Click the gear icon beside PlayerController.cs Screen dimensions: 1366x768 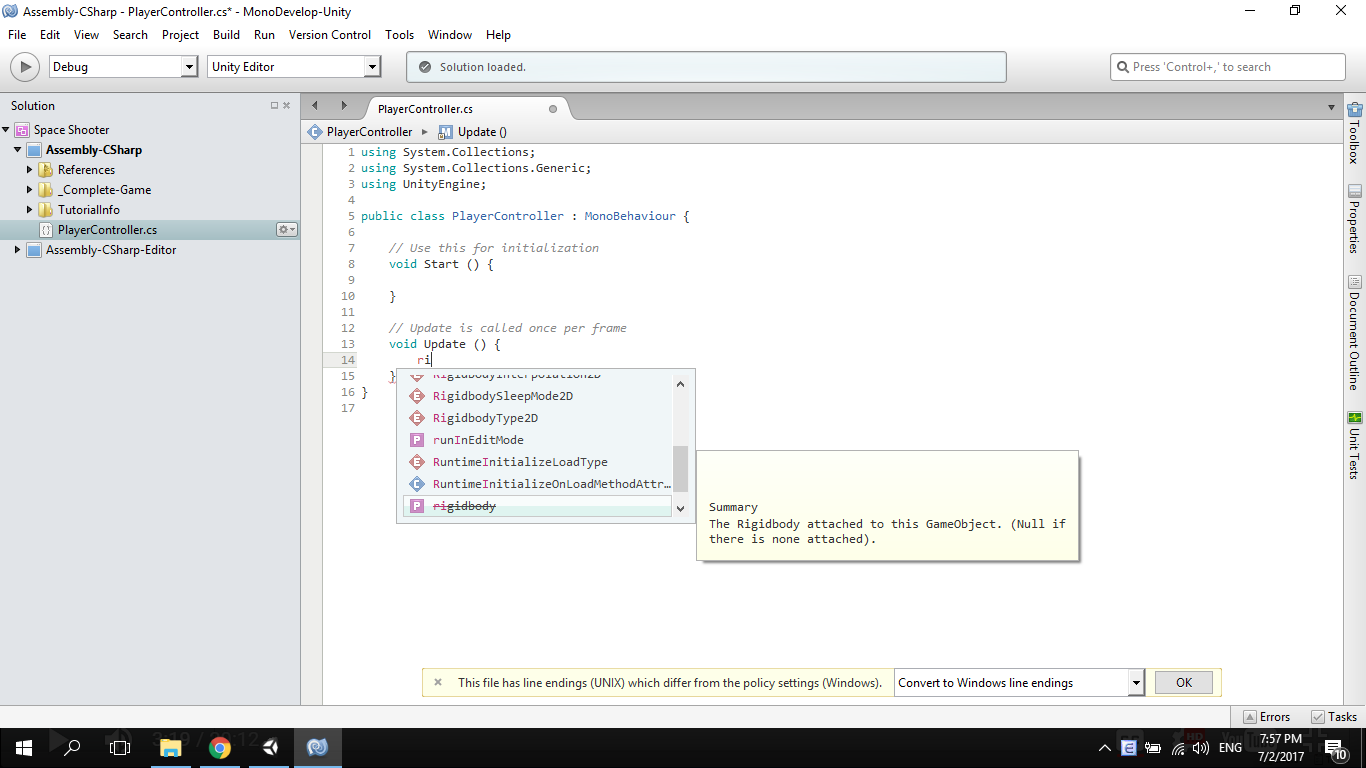pos(286,230)
